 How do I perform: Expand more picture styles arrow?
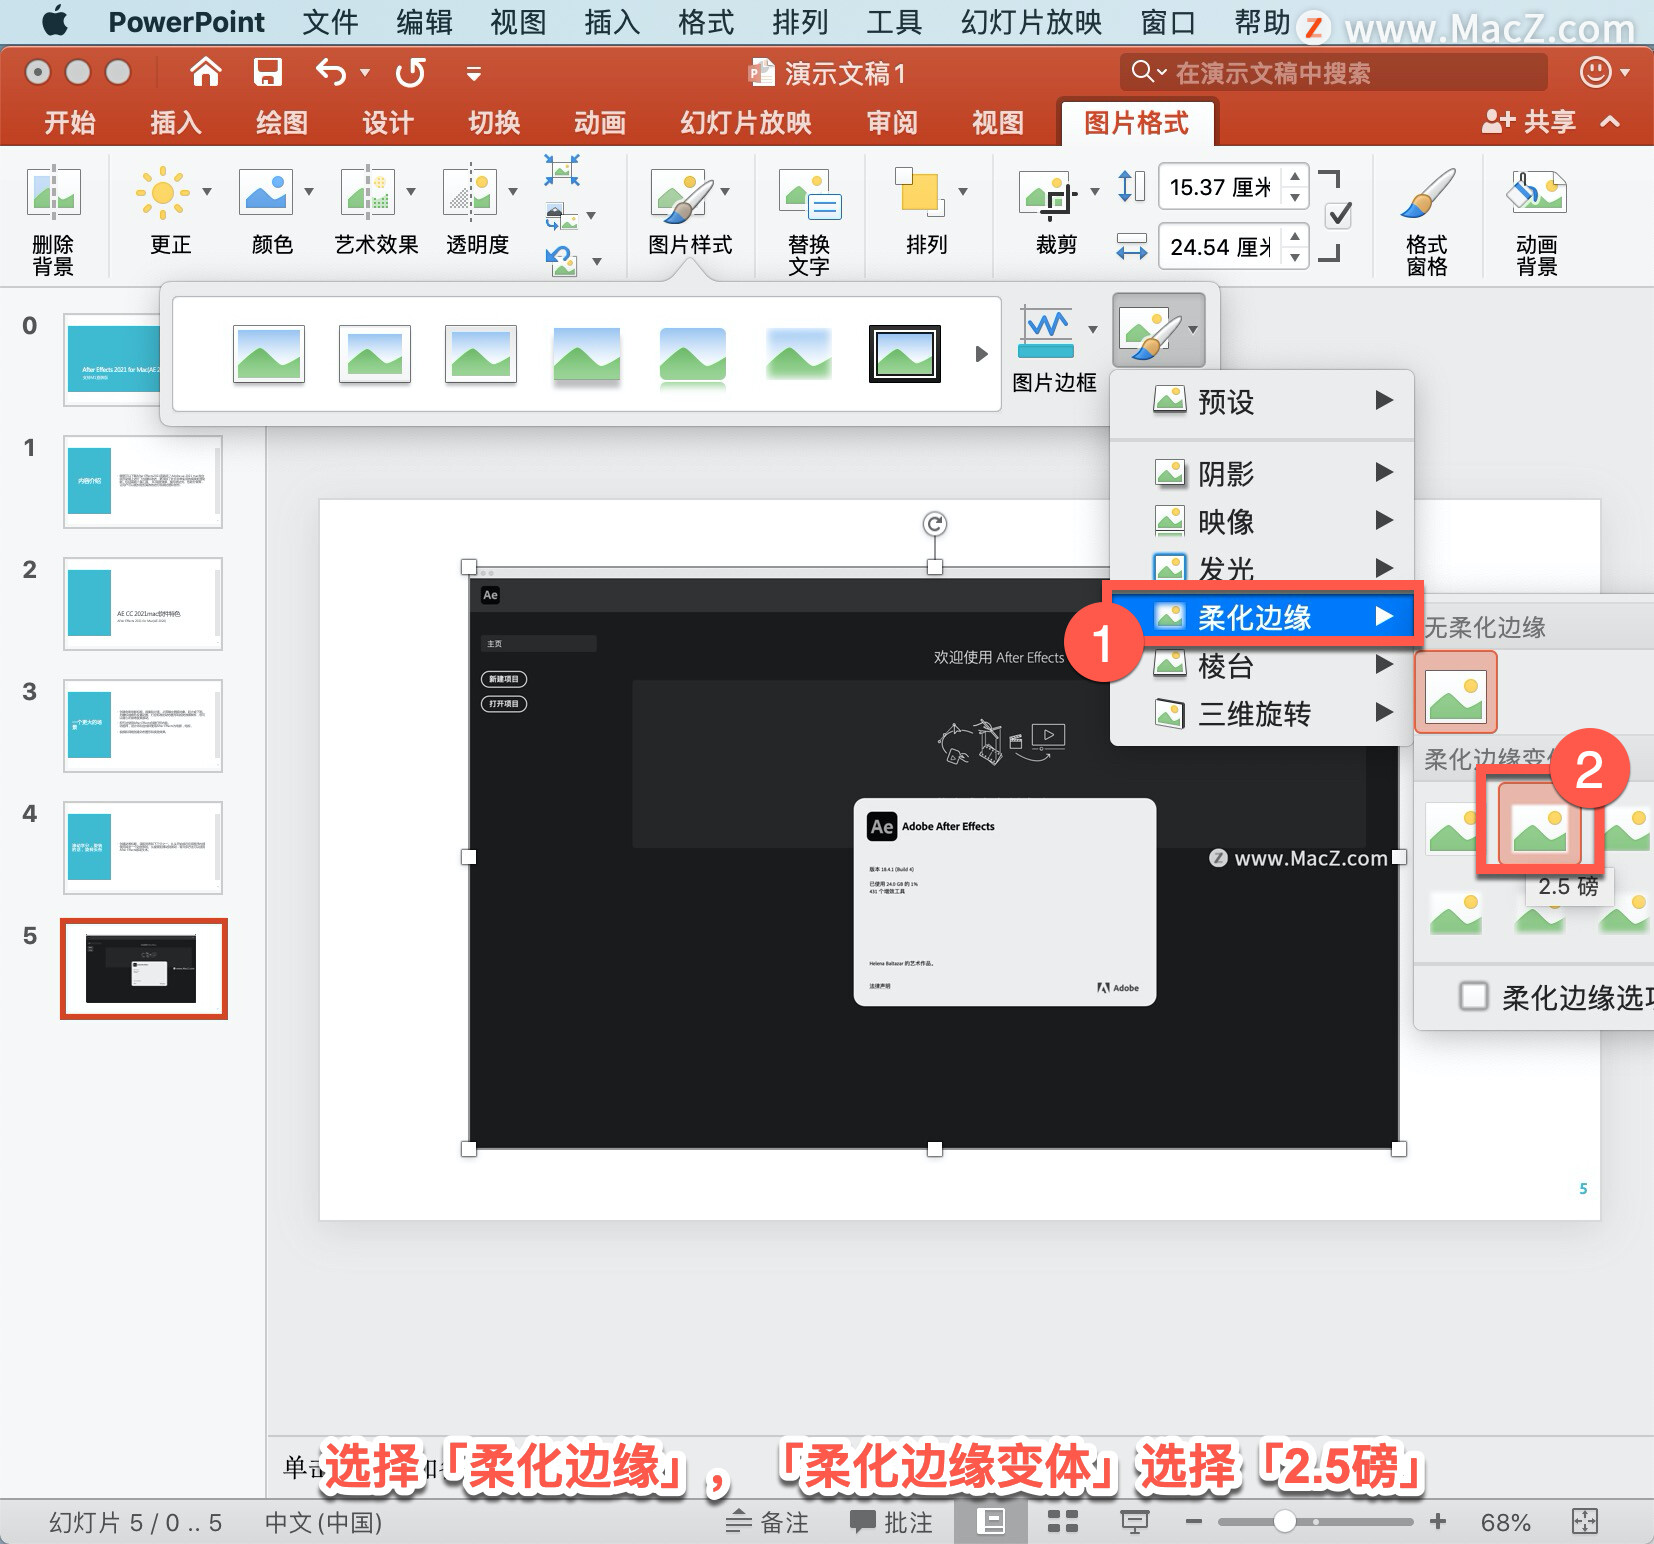tap(981, 354)
